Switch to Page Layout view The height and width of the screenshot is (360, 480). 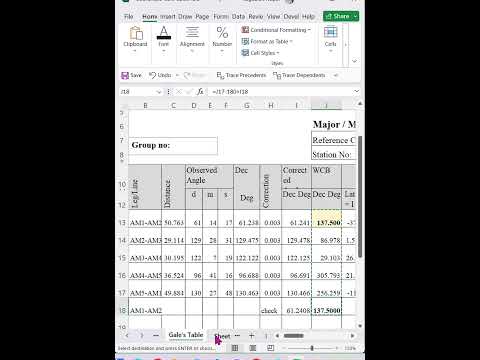tap(253, 348)
